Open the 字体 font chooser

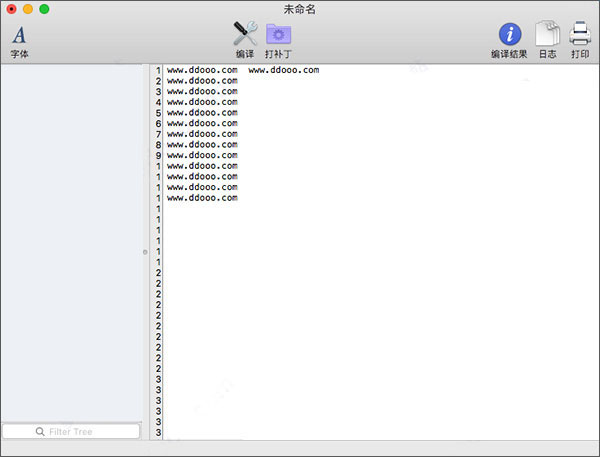click(19, 41)
